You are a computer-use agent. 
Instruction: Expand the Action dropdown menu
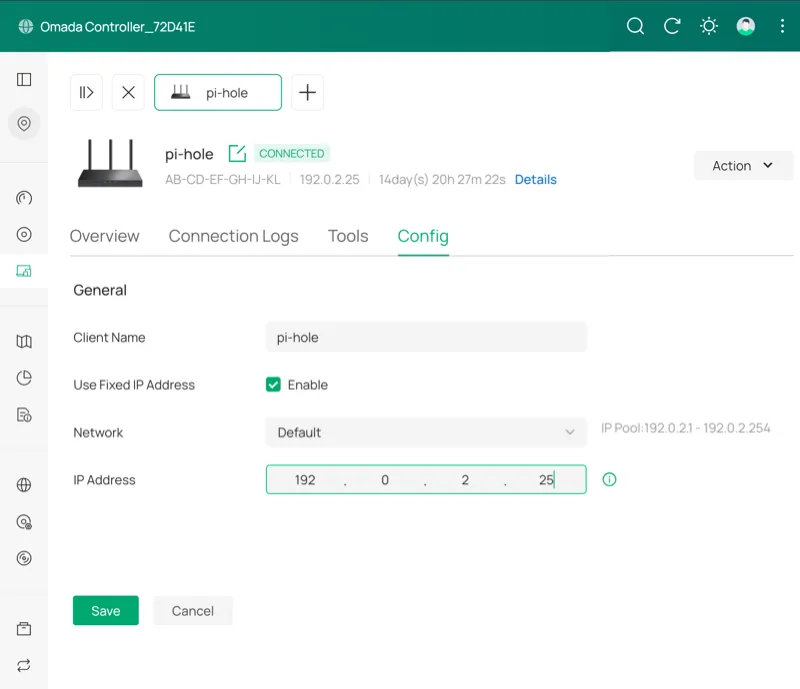point(743,165)
